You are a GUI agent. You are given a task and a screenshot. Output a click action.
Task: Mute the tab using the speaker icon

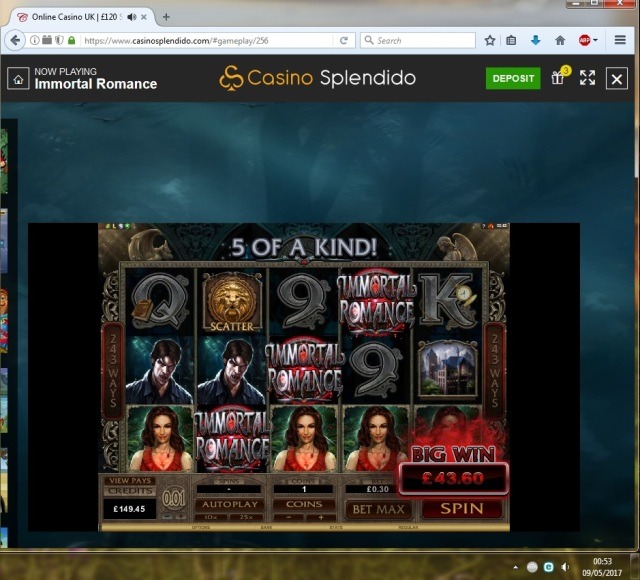point(131,17)
